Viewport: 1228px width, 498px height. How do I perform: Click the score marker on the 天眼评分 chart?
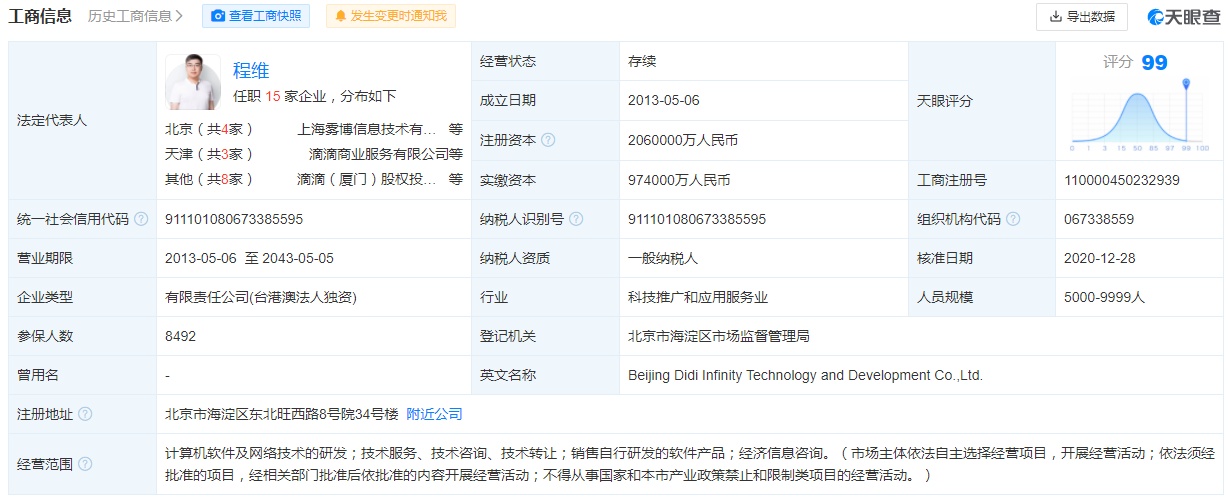coord(1186,84)
